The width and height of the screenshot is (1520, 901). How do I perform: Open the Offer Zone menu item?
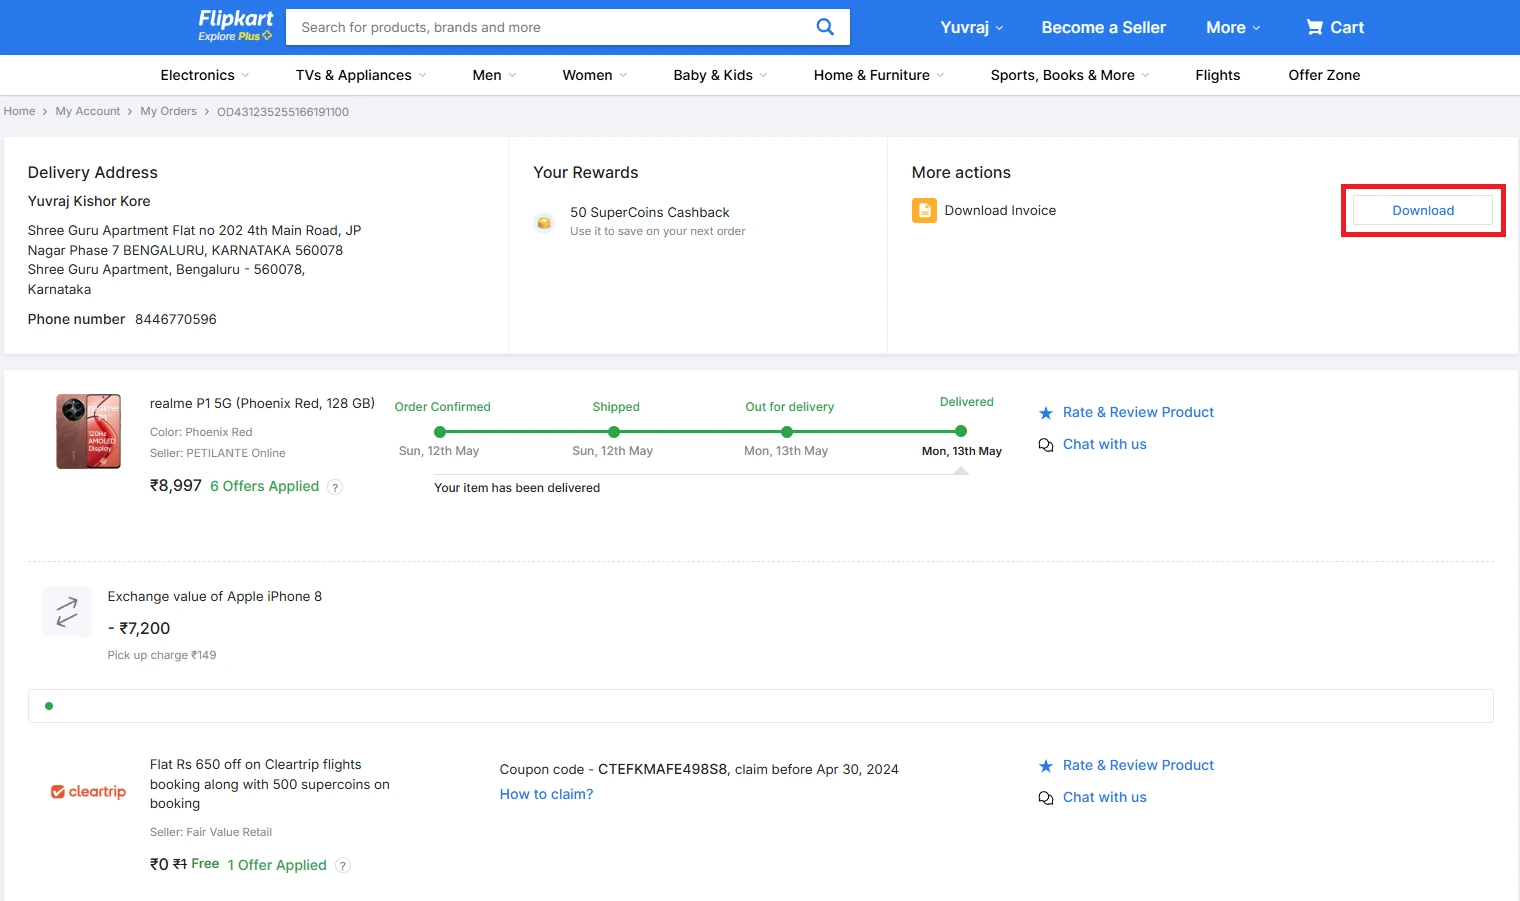pyautogui.click(x=1324, y=75)
